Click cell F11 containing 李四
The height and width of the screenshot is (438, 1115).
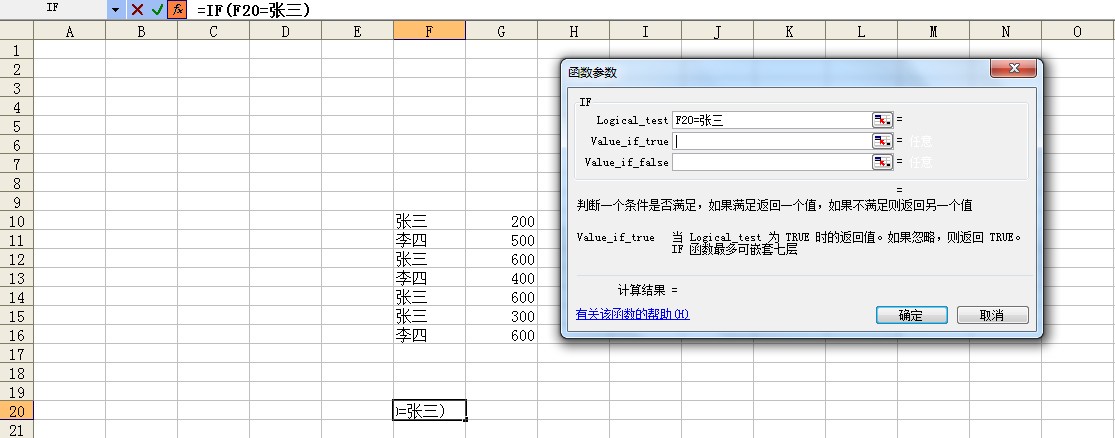(x=429, y=240)
